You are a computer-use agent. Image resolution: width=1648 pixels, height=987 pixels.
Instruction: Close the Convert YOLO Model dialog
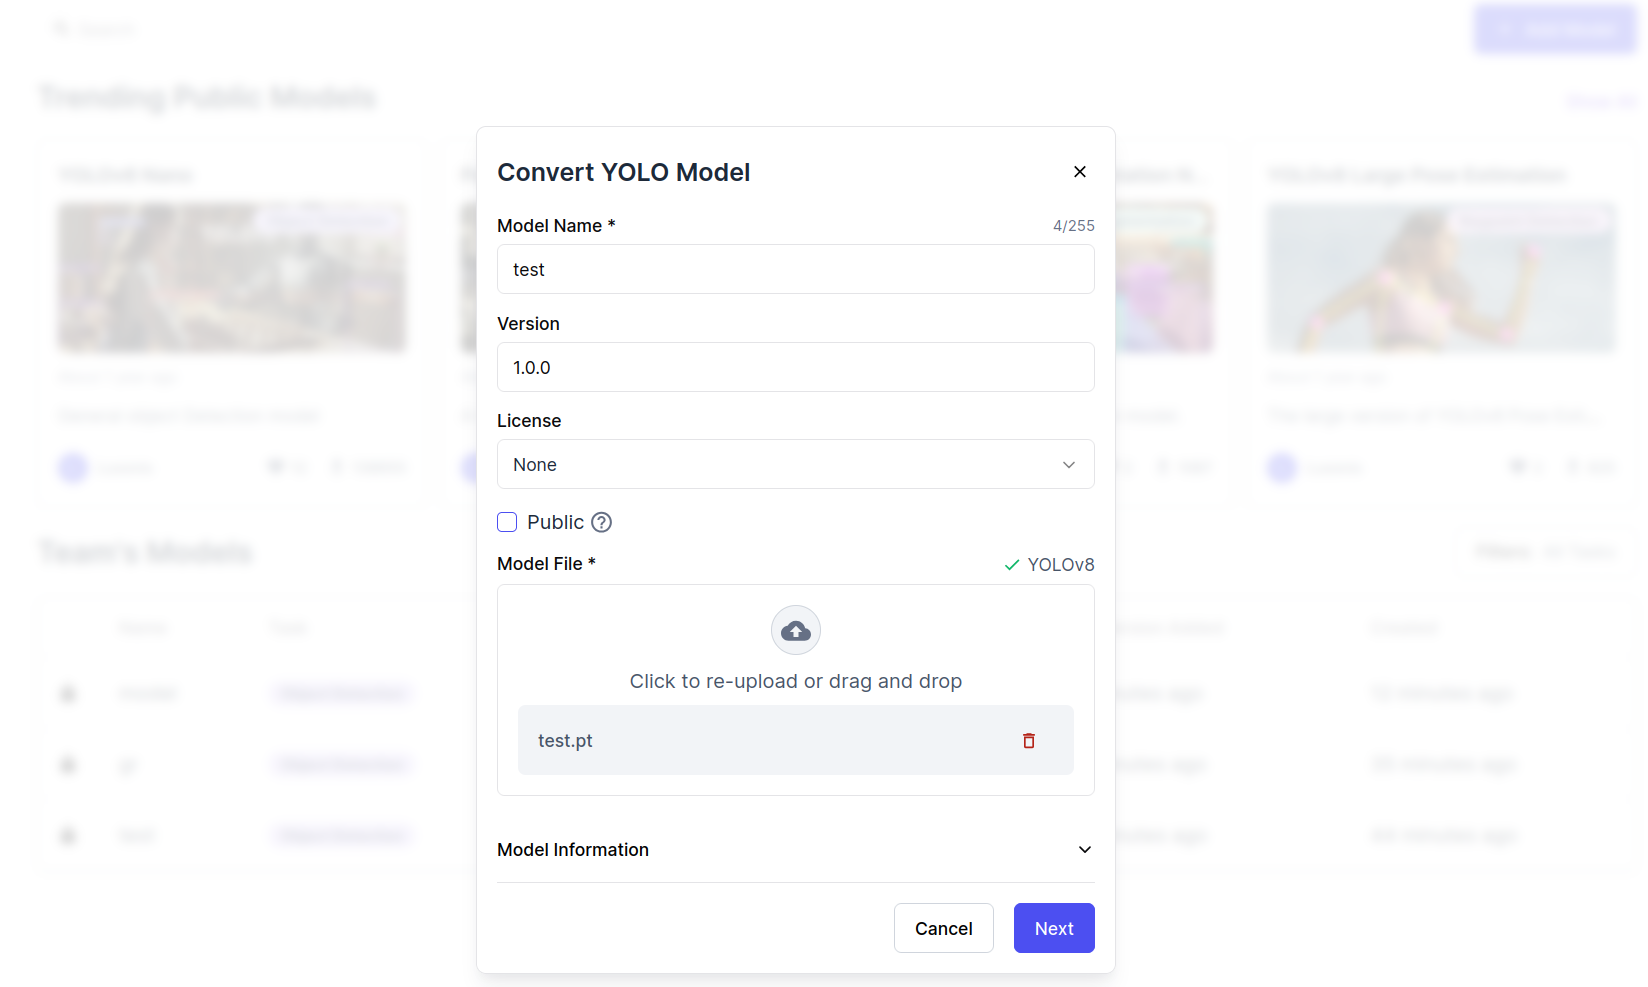(1080, 172)
